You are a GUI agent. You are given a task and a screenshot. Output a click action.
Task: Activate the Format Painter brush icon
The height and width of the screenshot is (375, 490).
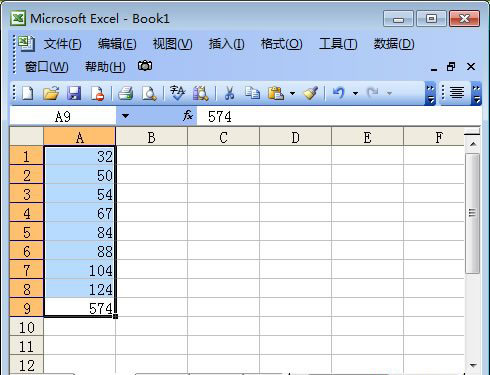(311, 93)
